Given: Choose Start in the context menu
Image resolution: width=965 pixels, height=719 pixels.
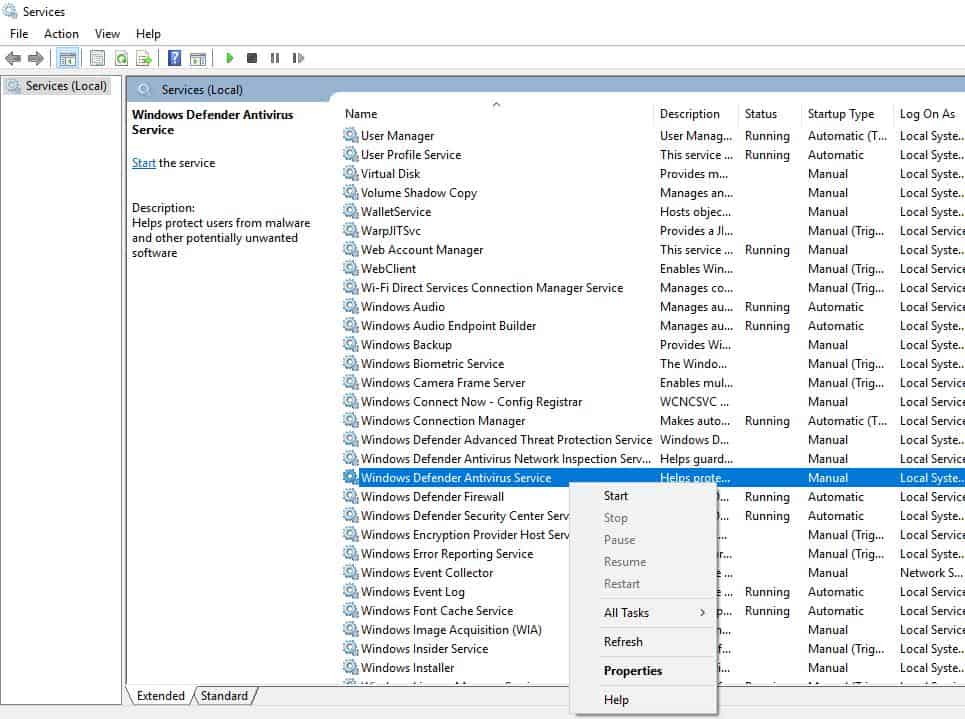Looking at the screenshot, I should pyautogui.click(x=616, y=496).
